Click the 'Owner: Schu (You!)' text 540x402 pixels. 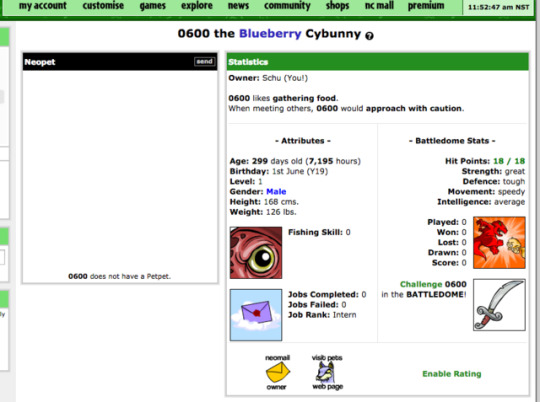click(x=268, y=78)
